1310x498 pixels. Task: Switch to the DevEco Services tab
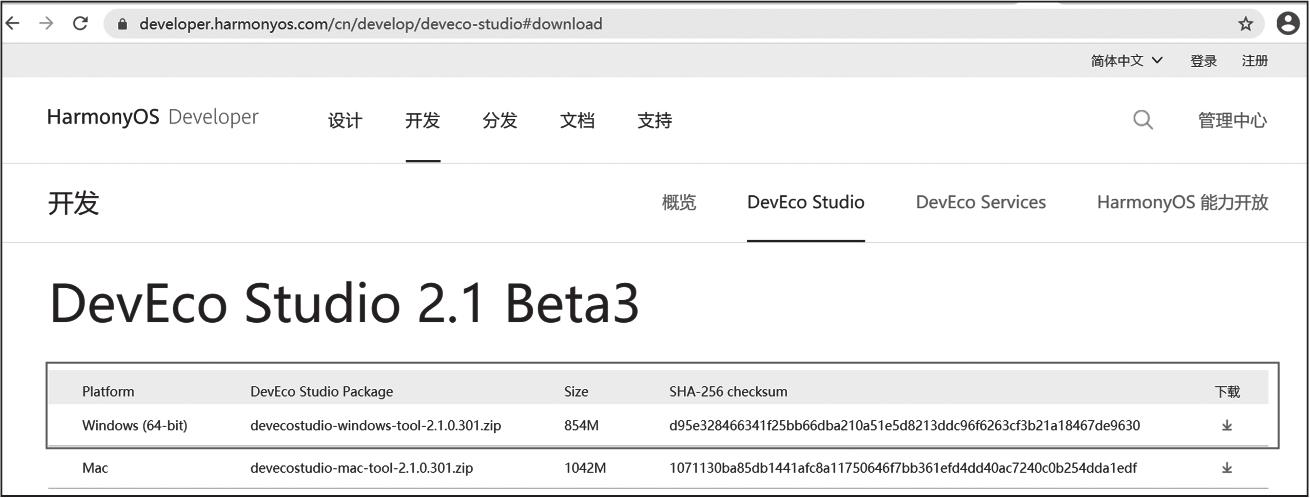click(x=980, y=202)
